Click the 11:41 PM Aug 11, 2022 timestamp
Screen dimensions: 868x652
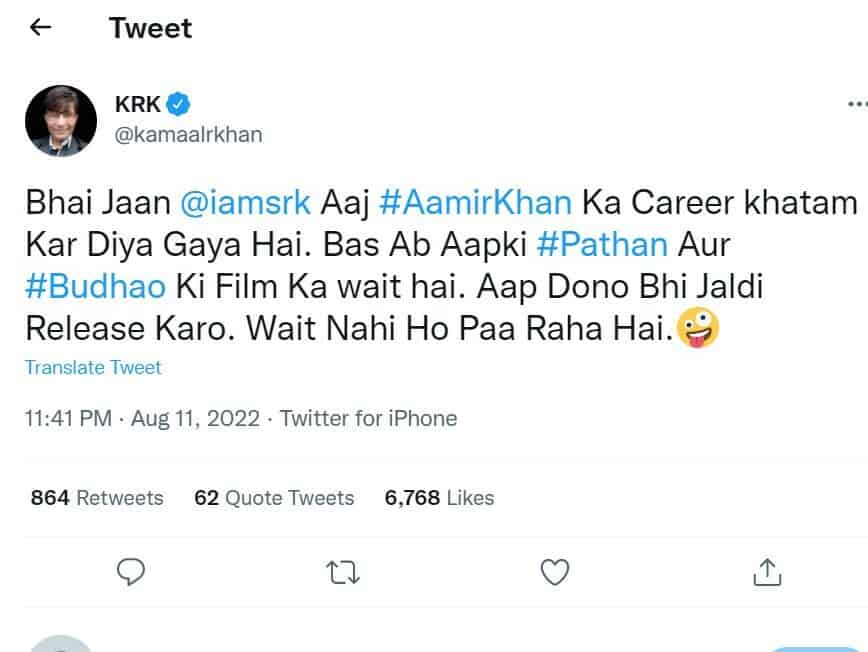[142, 418]
